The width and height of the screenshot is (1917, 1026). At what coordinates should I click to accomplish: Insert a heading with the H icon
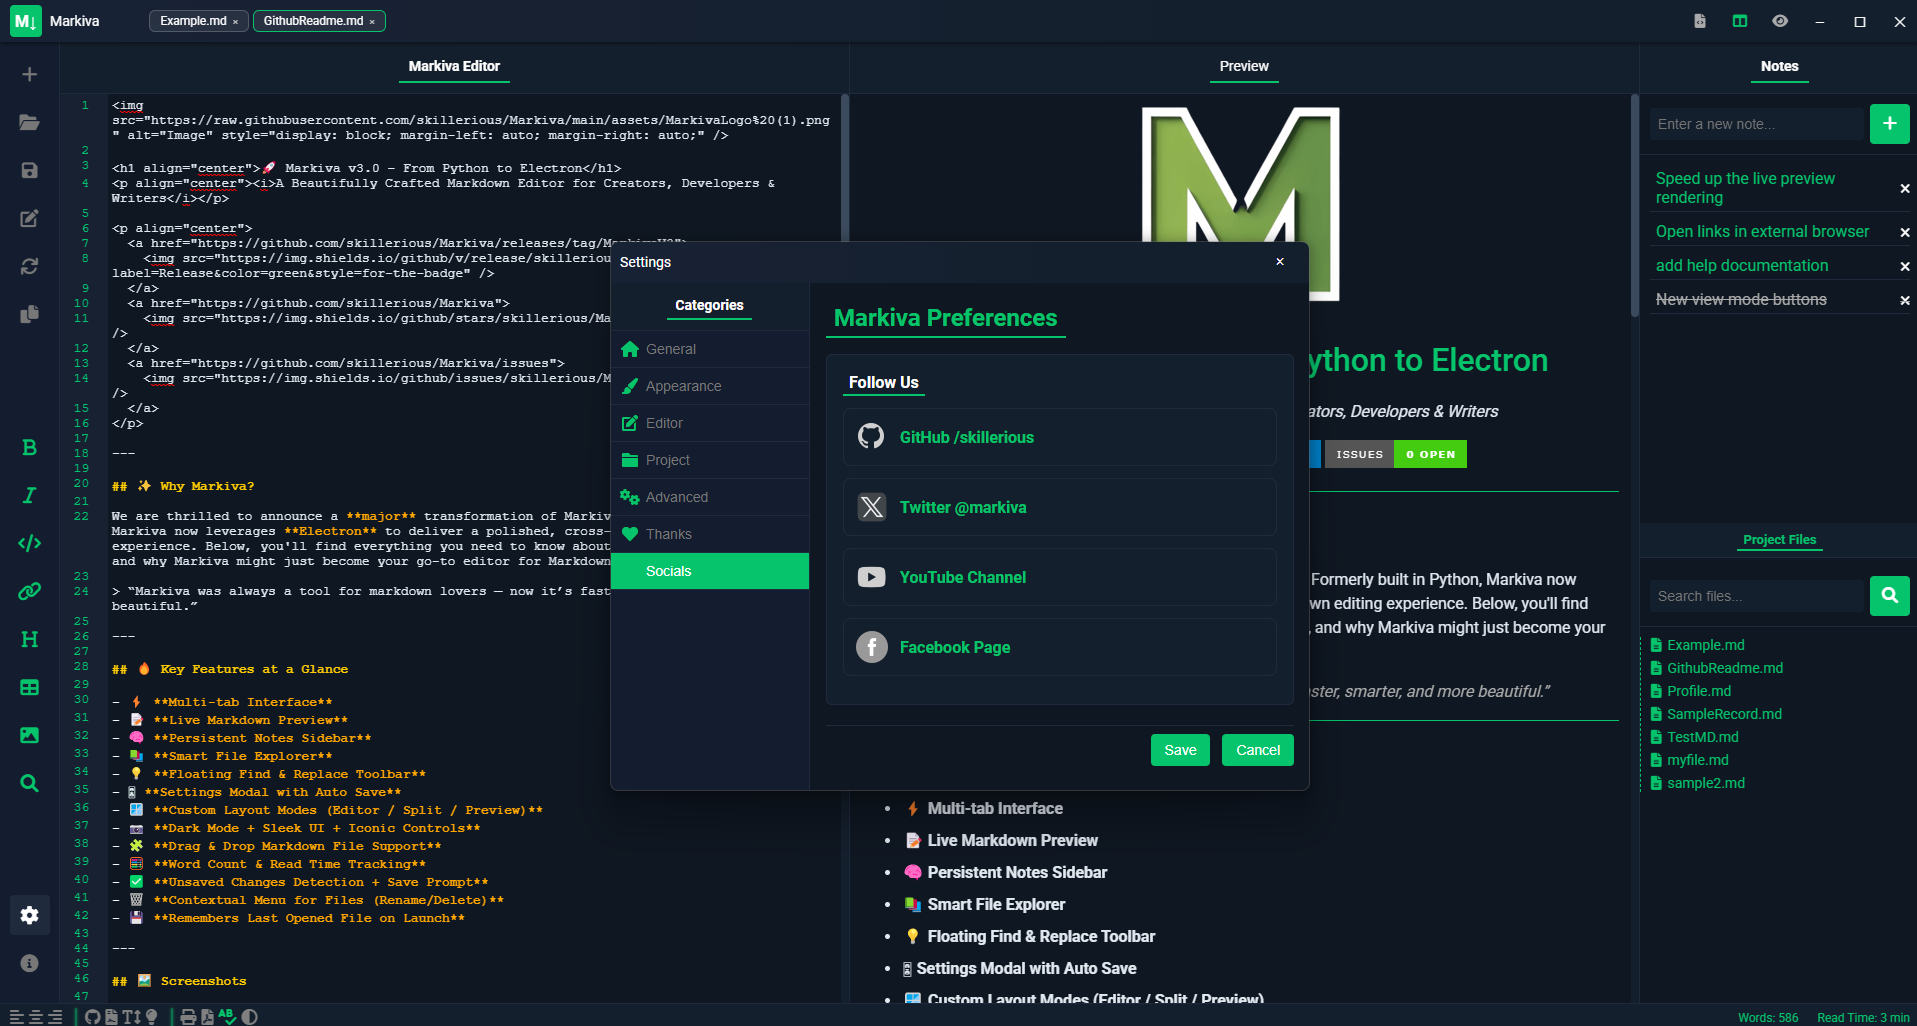pos(30,639)
